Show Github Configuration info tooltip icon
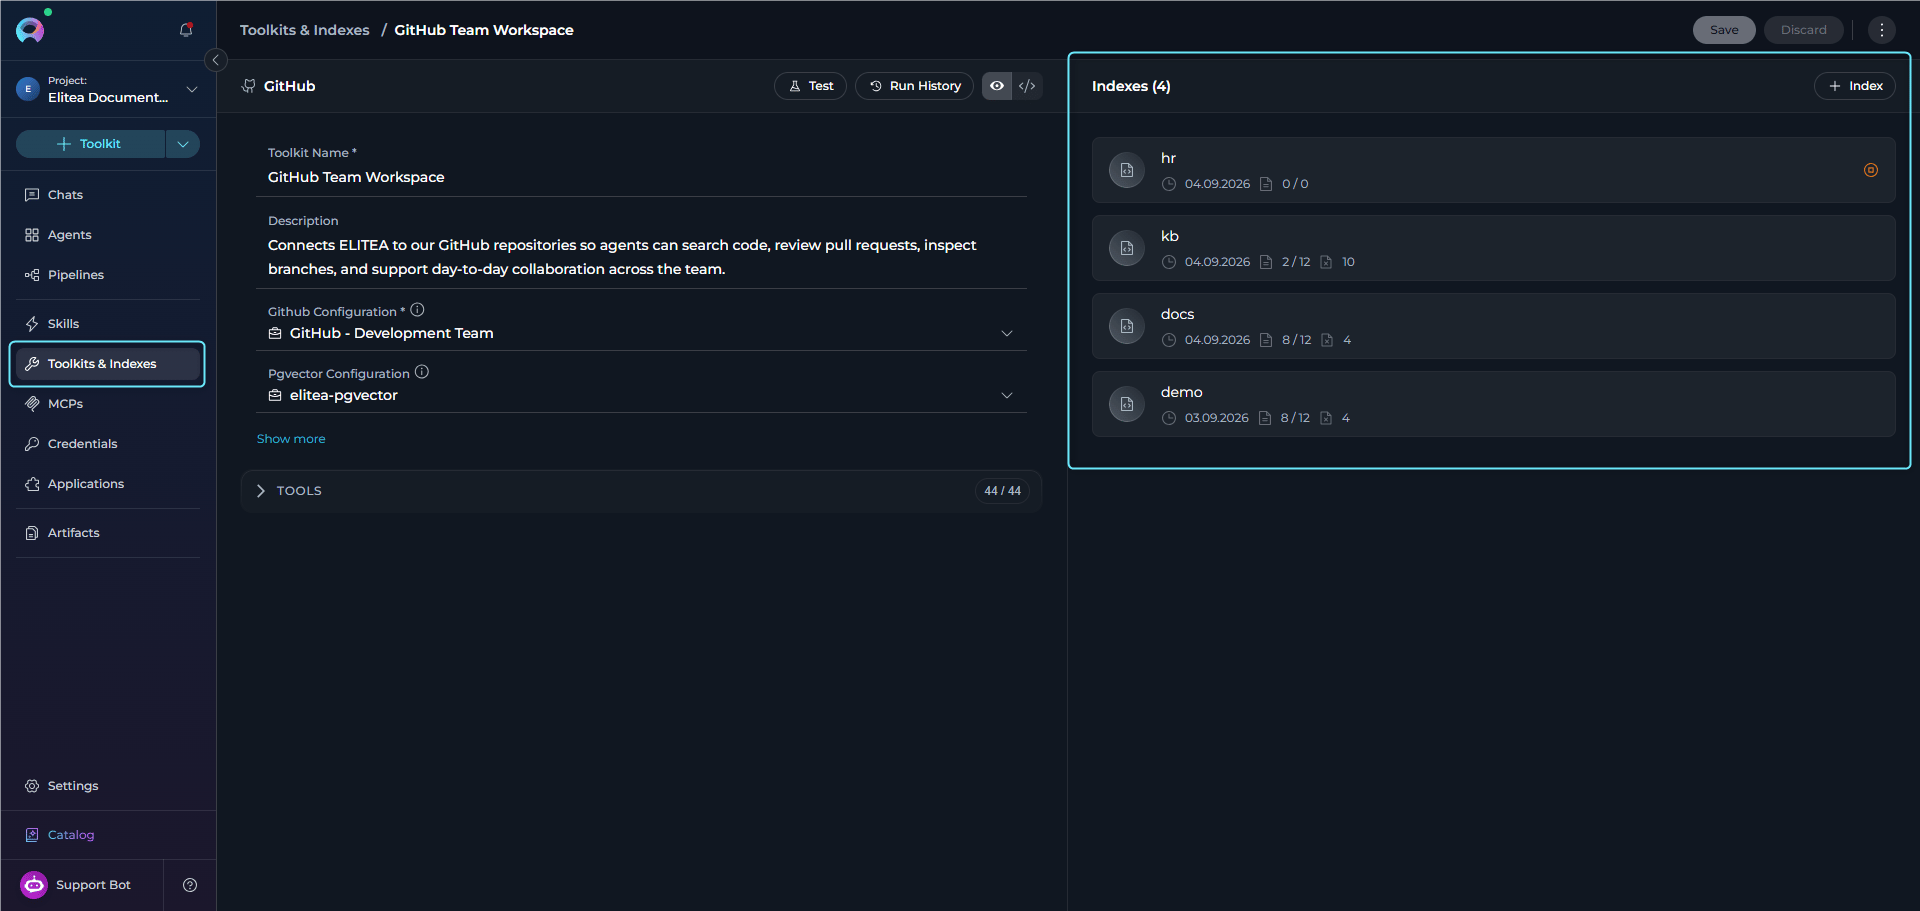 tap(418, 310)
